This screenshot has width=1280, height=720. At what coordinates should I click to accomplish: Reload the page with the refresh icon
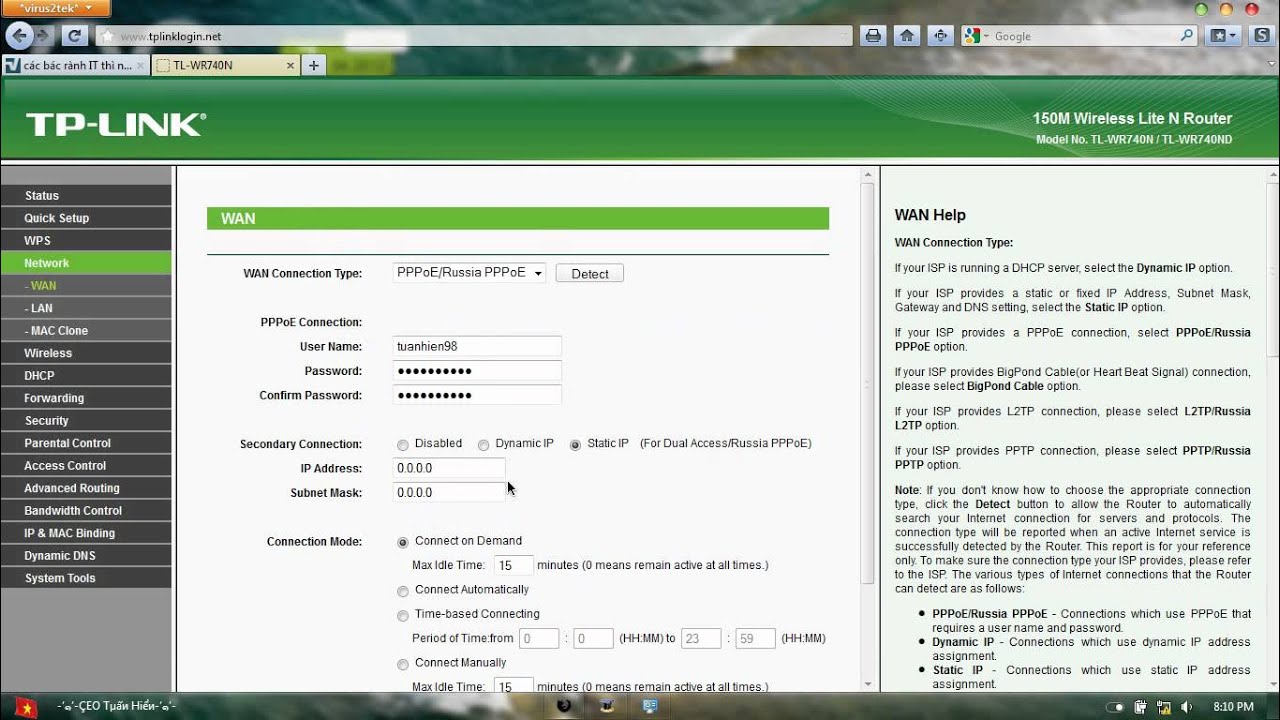(x=74, y=36)
